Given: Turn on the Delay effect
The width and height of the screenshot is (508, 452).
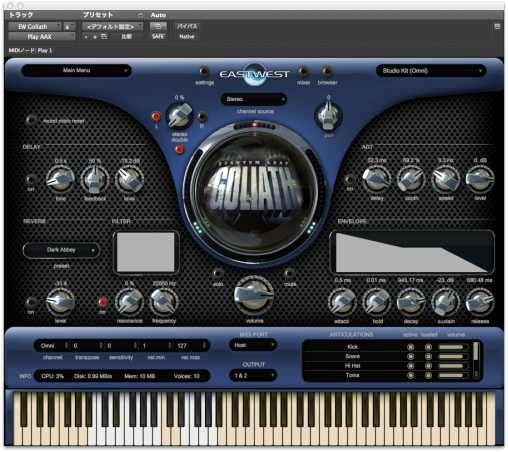Looking at the screenshot, I should point(31,180).
